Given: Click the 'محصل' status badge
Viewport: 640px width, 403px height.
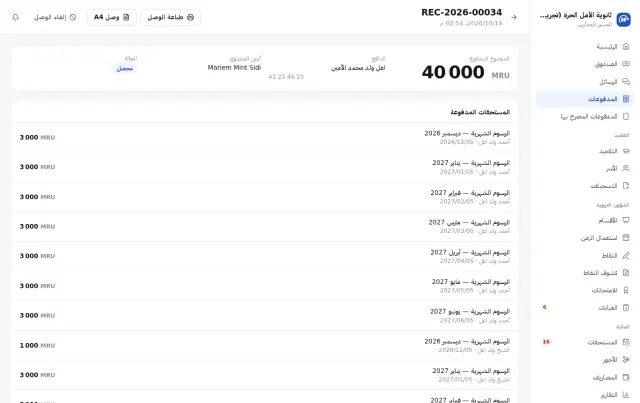Looking at the screenshot, I should point(125,68).
